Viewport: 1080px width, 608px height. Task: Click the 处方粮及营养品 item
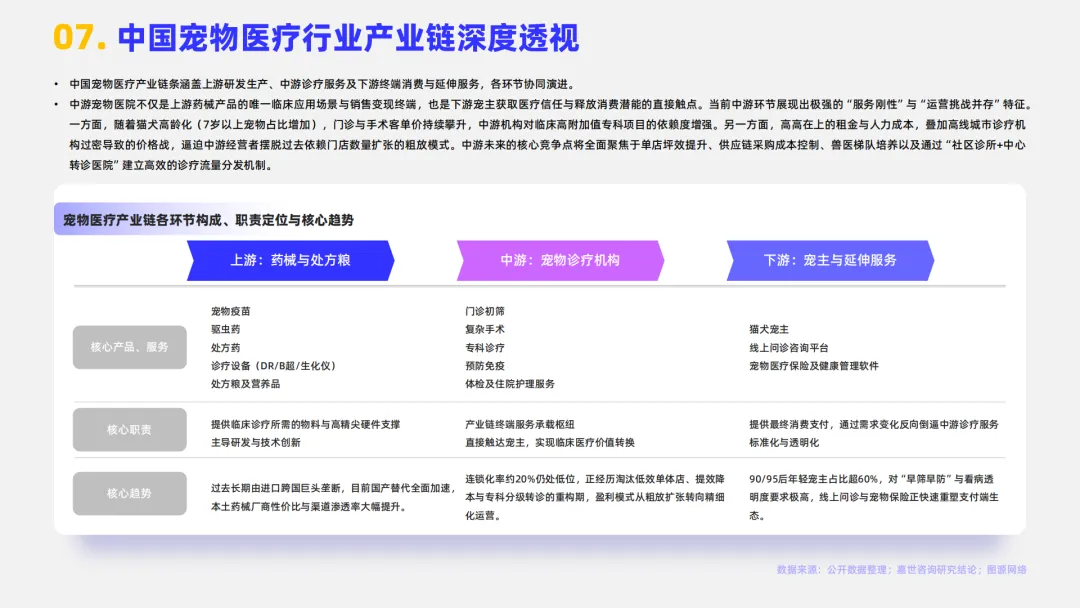point(245,384)
